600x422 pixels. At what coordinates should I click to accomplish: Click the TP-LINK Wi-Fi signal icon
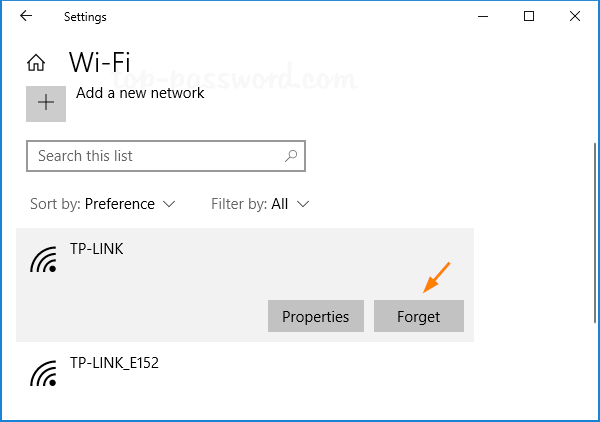tap(44, 260)
